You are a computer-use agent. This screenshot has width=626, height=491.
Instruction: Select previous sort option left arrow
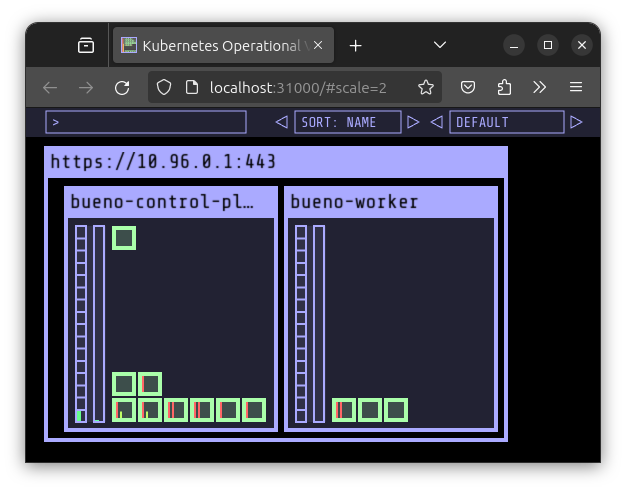click(282, 122)
